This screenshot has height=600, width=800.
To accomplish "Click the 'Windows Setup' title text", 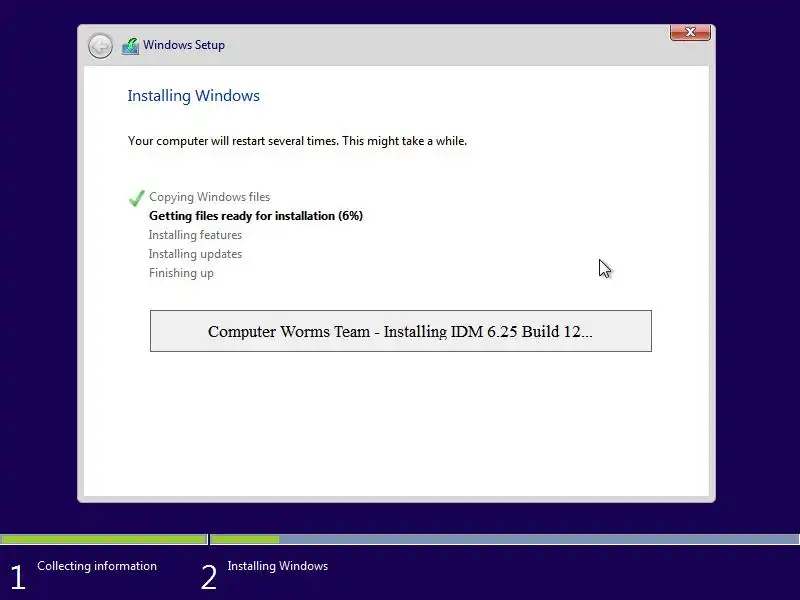I will 184,45.
